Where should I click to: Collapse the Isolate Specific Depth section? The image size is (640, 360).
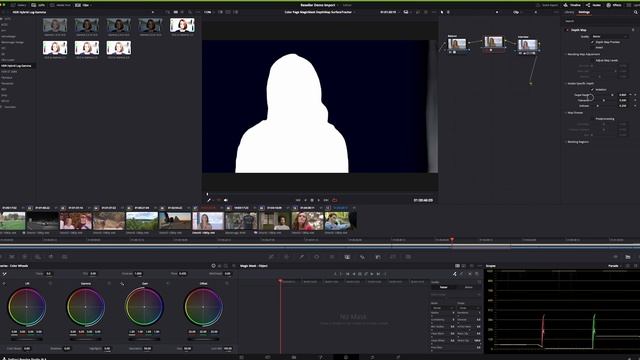tap(580, 83)
